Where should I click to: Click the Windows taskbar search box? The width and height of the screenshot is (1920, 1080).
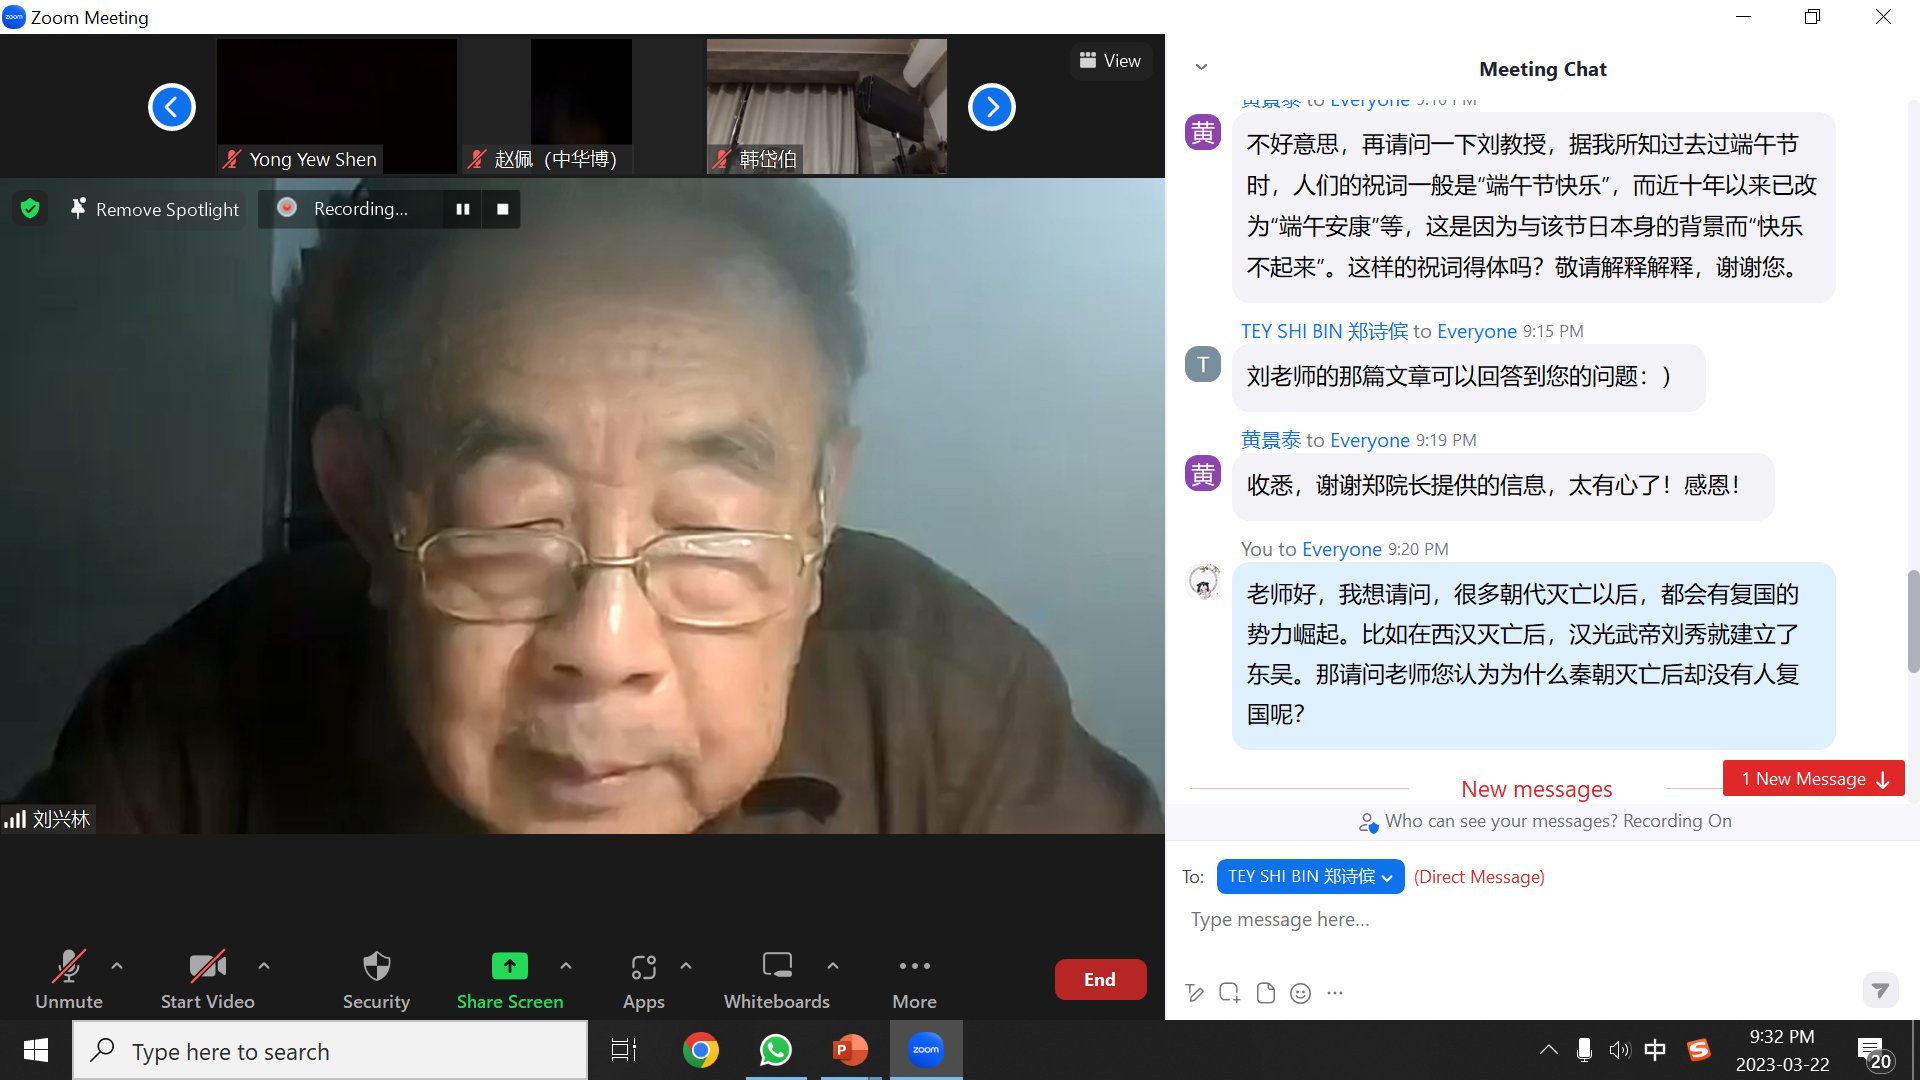tap(330, 1051)
